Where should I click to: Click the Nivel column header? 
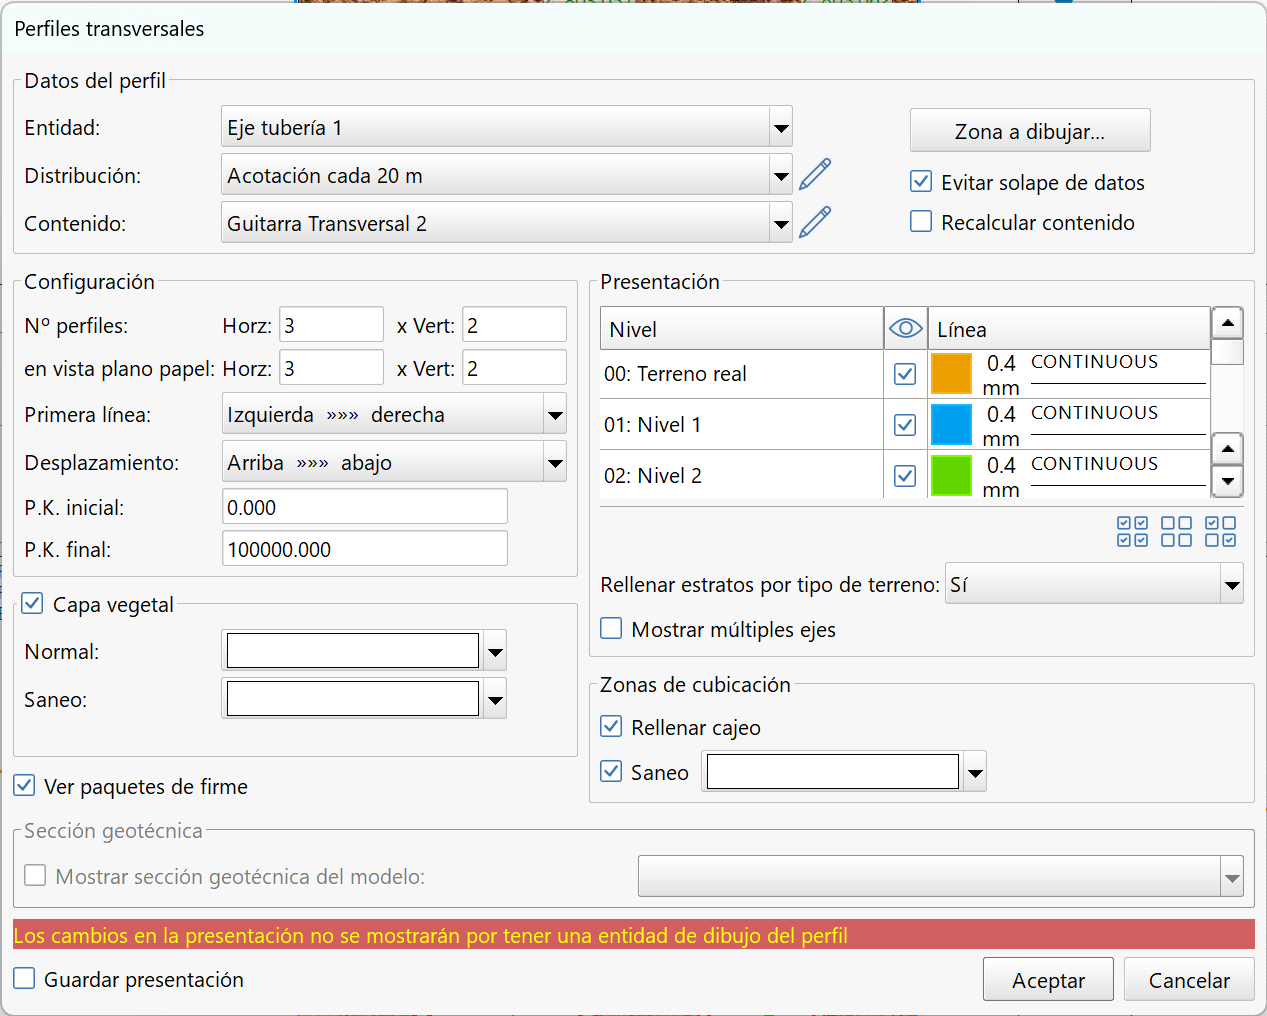740,329
